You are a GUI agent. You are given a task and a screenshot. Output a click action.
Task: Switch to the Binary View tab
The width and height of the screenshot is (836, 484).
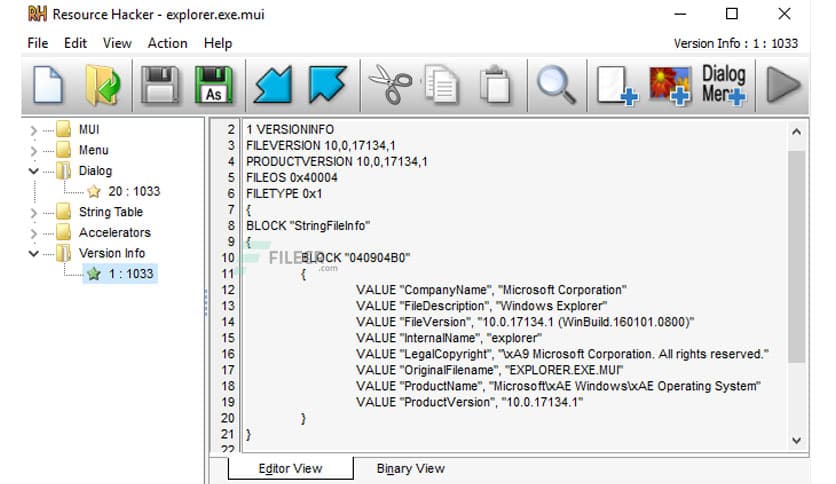(x=410, y=468)
